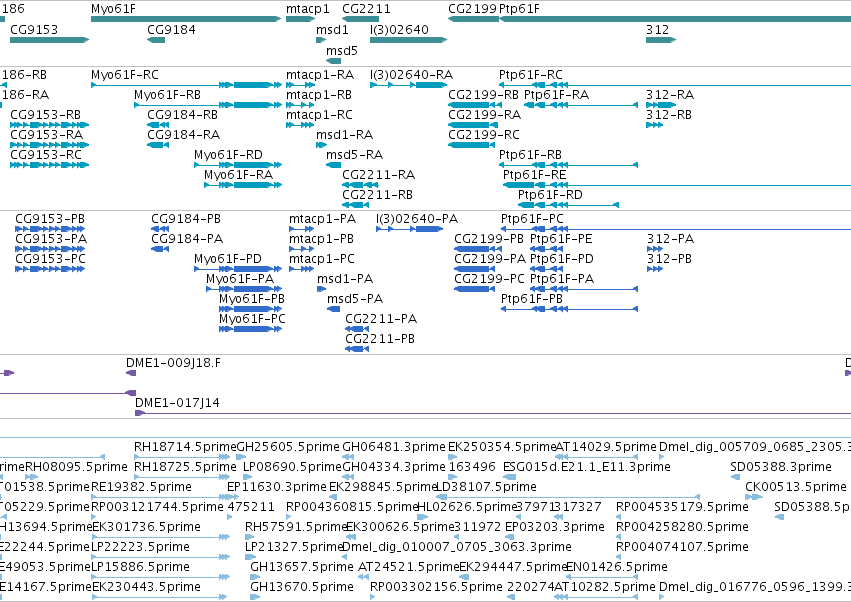
Task: Click the DME1-017J14 clone label
Action: tap(177, 403)
